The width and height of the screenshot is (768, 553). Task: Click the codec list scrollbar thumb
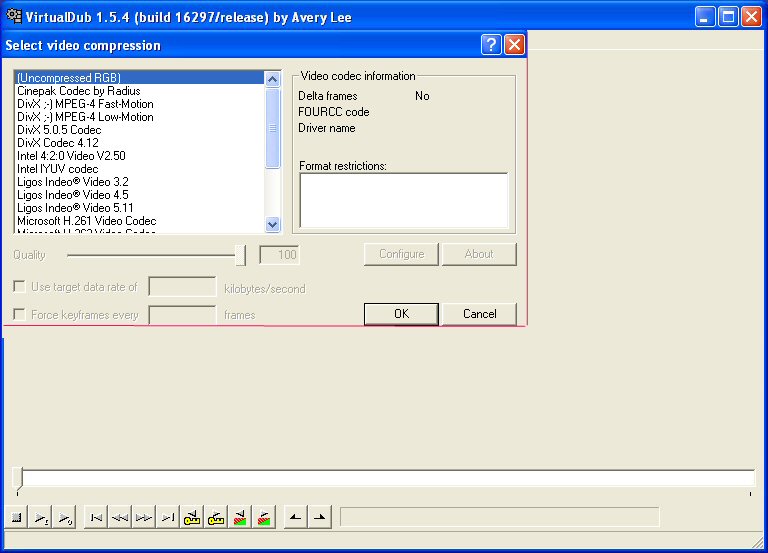[x=272, y=128]
